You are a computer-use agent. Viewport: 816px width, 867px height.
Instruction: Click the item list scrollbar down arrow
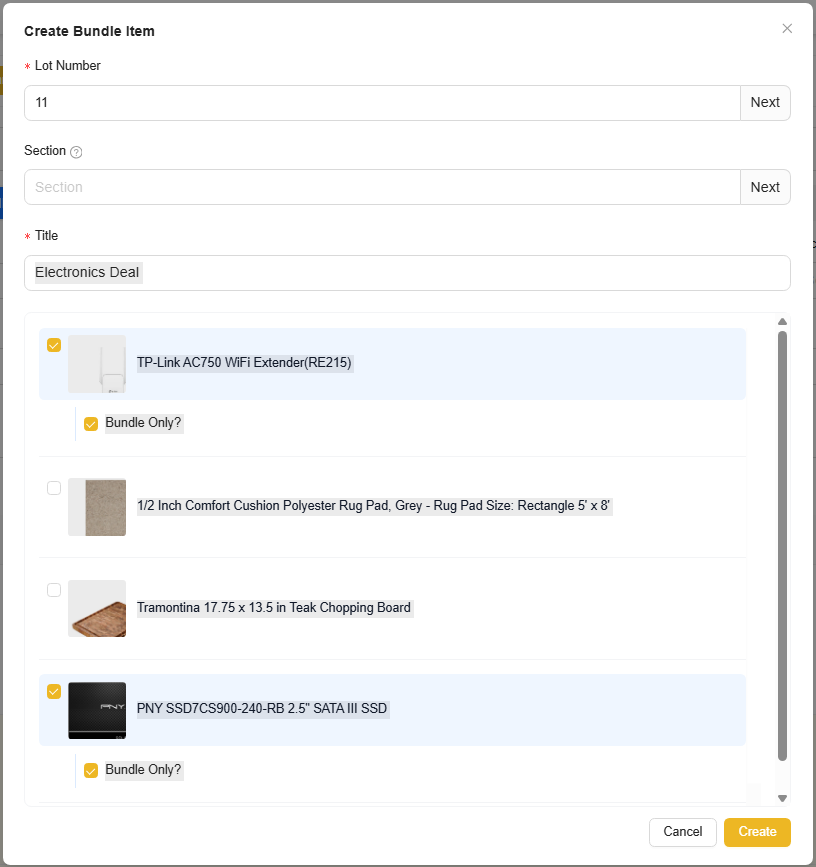click(x=782, y=798)
